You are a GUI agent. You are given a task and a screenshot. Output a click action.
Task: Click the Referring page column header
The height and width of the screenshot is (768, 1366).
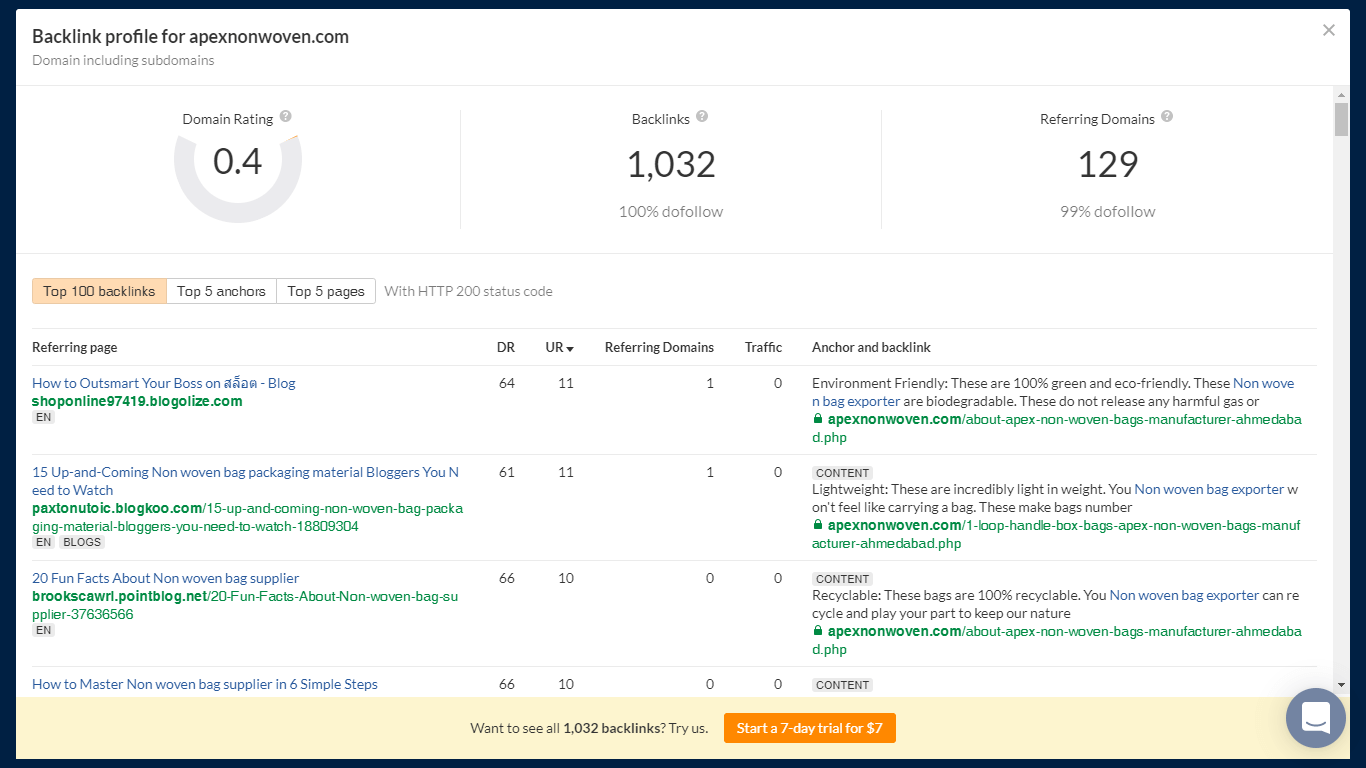pyautogui.click(x=74, y=347)
